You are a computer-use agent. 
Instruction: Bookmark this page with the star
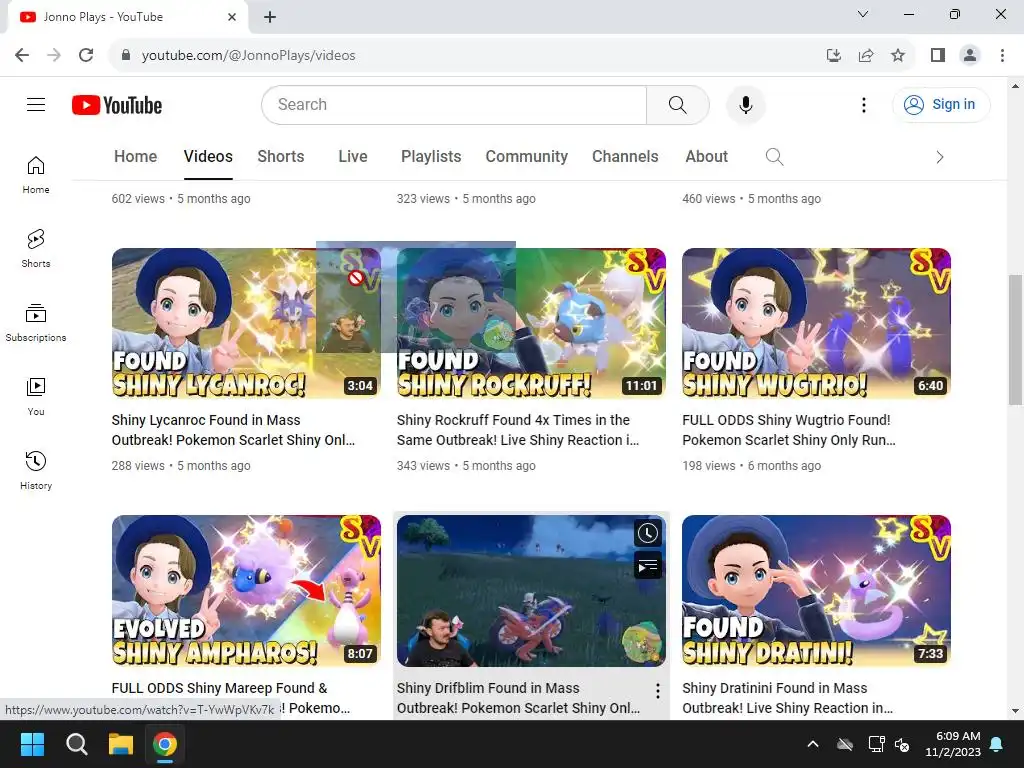click(898, 55)
